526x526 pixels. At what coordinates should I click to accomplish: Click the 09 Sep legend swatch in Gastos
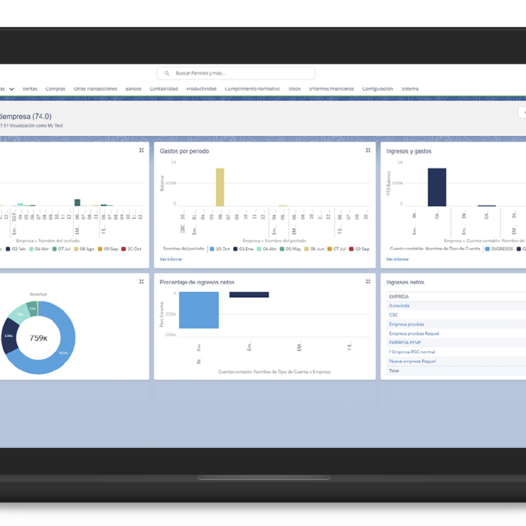[x=351, y=249]
